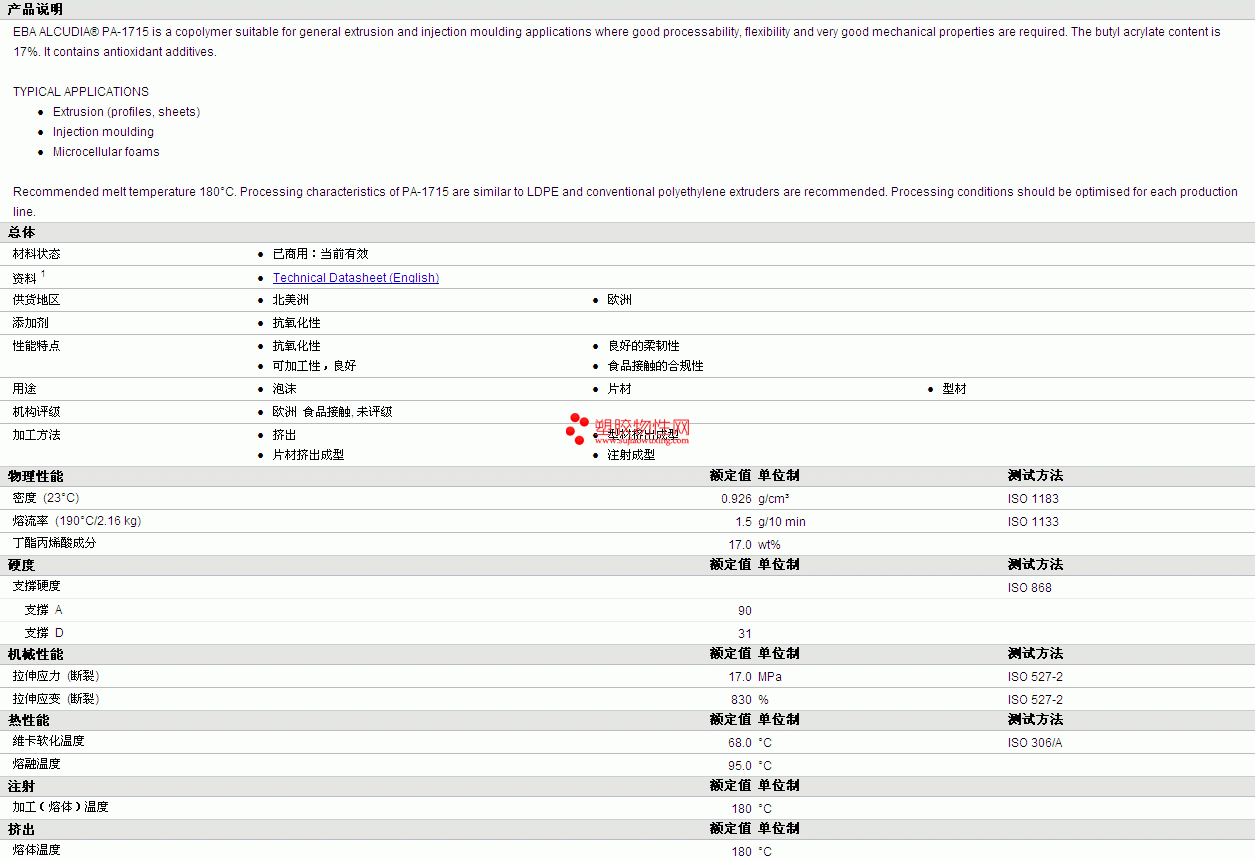Click the 热性能 section header
Image resolution: width=1255 pixels, height=859 pixels.
point(29,720)
